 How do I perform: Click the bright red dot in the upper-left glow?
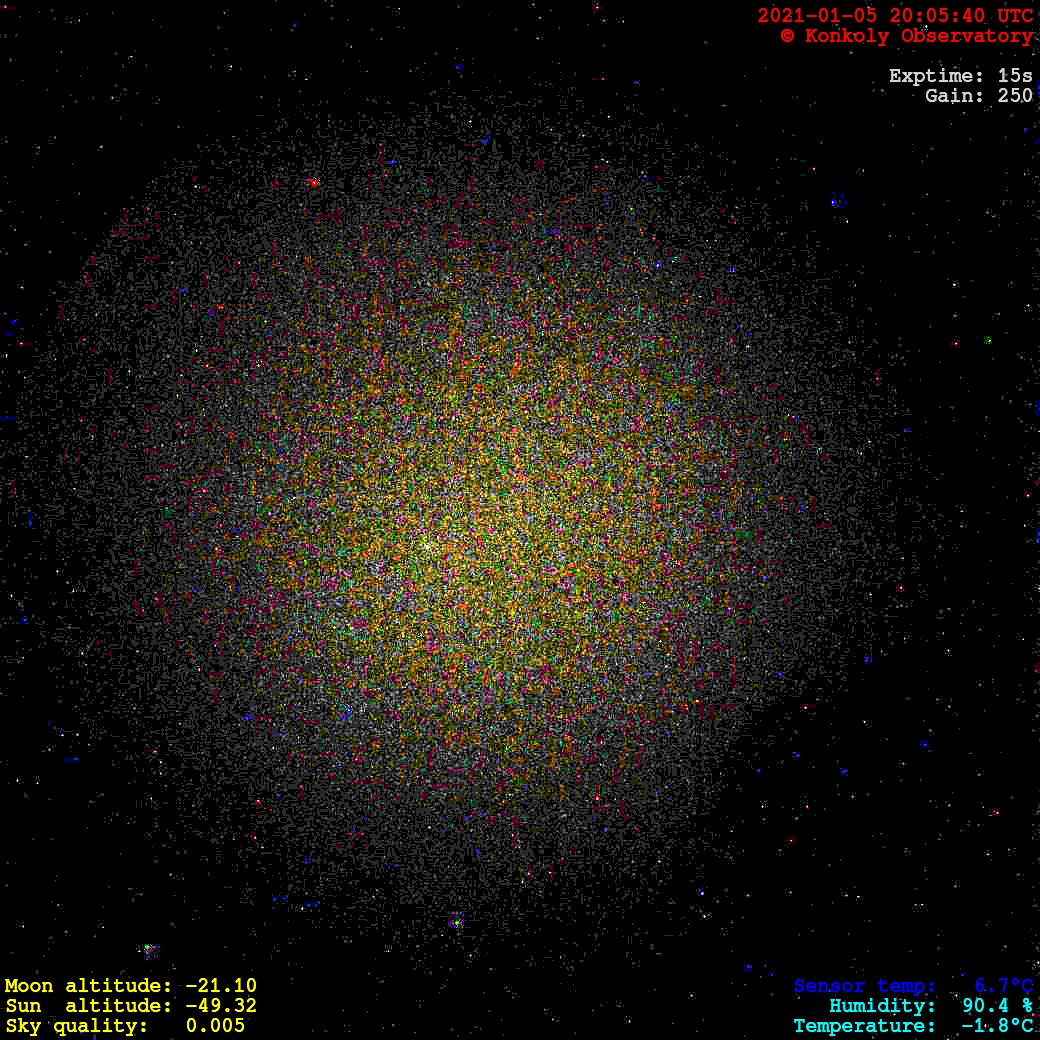[x=313, y=183]
